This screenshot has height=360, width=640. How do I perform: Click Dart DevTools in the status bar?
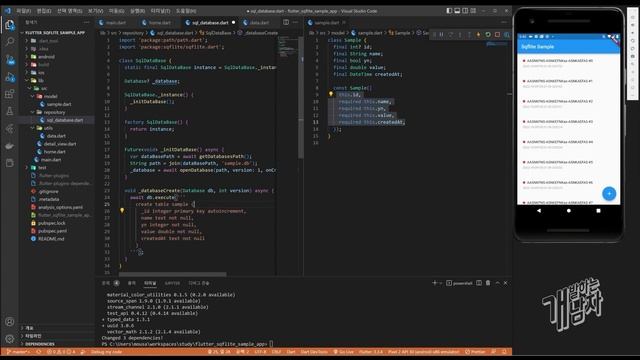pos(314,352)
